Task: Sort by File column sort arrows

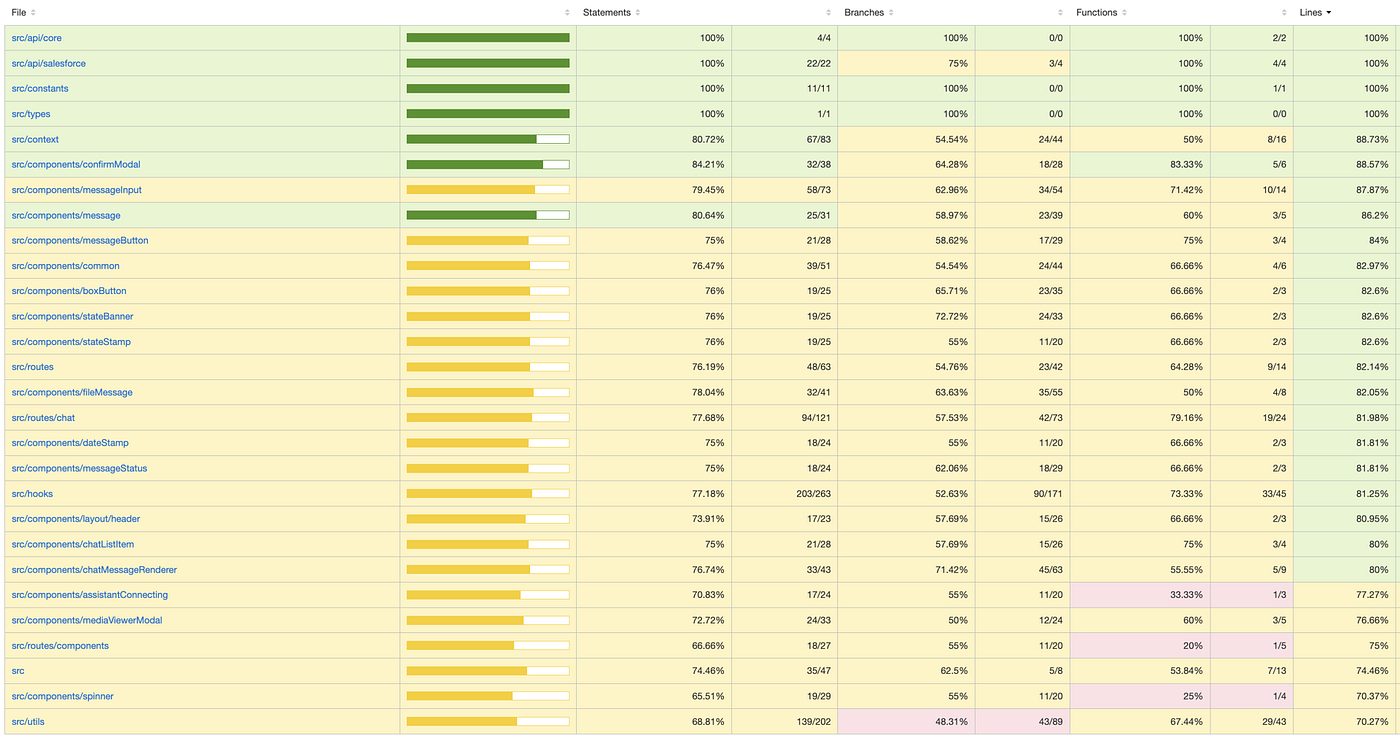Action: [33, 13]
